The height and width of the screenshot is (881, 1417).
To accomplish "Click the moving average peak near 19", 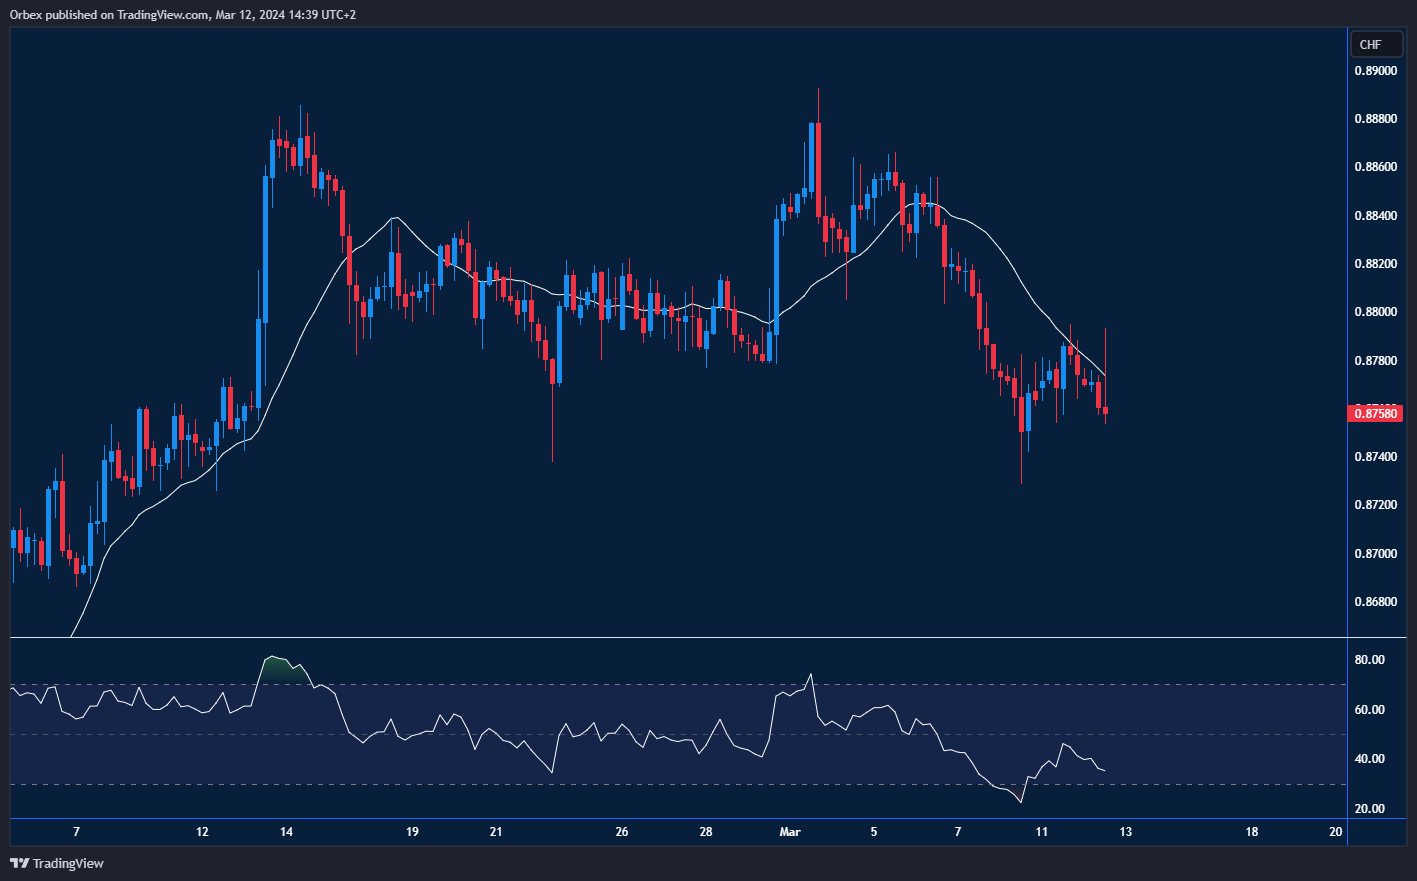I will [x=397, y=218].
